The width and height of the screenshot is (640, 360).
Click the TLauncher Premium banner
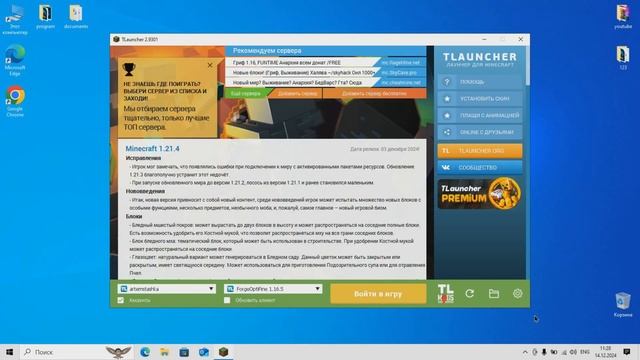click(480, 193)
